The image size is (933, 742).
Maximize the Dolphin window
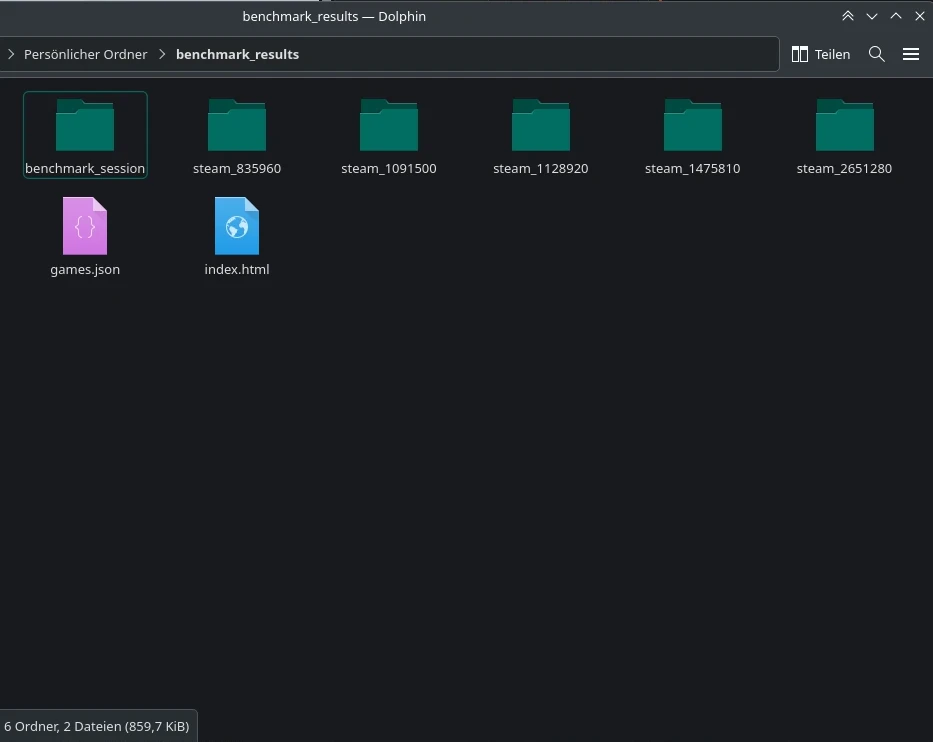pyautogui.click(x=896, y=16)
